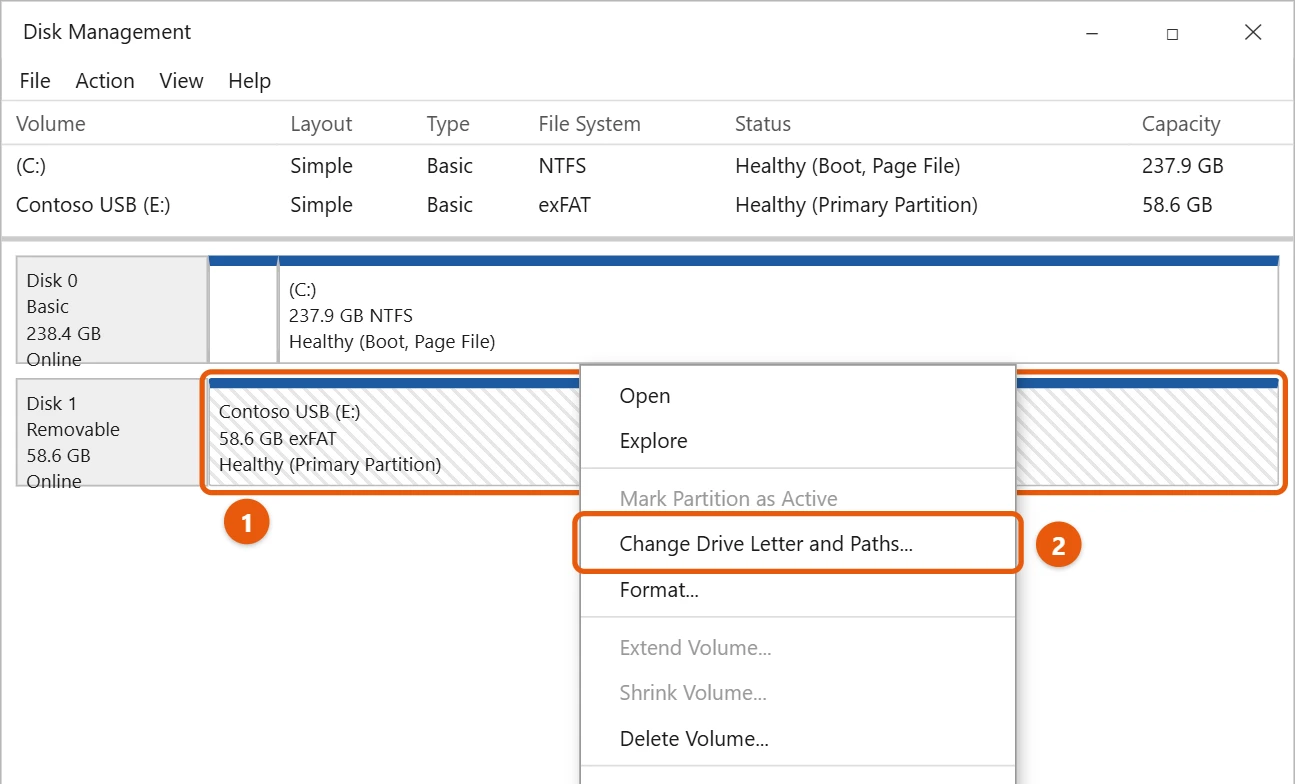Select the small unlabeled partition on Disk 0

coord(243,310)
